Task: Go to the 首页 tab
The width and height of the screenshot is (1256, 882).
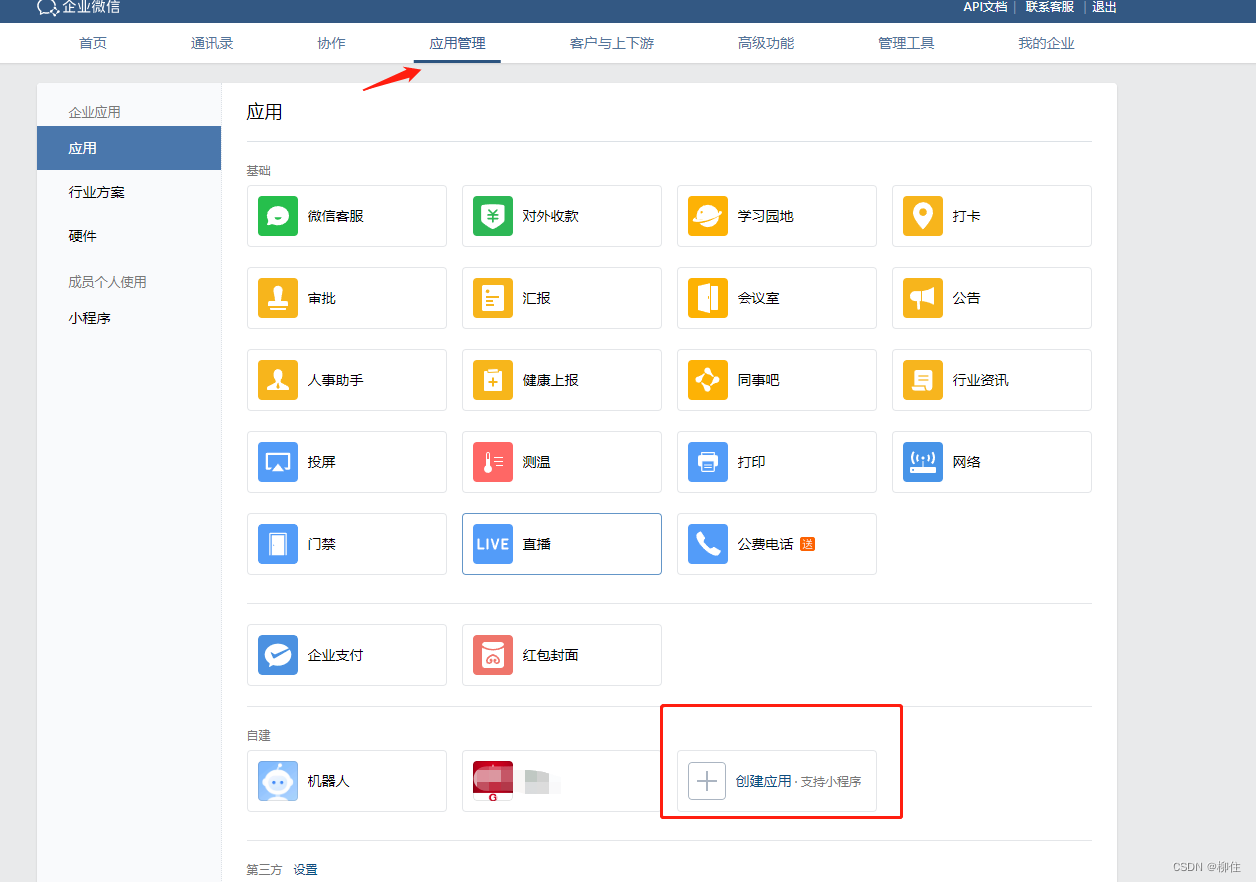Action: point(93,43)
